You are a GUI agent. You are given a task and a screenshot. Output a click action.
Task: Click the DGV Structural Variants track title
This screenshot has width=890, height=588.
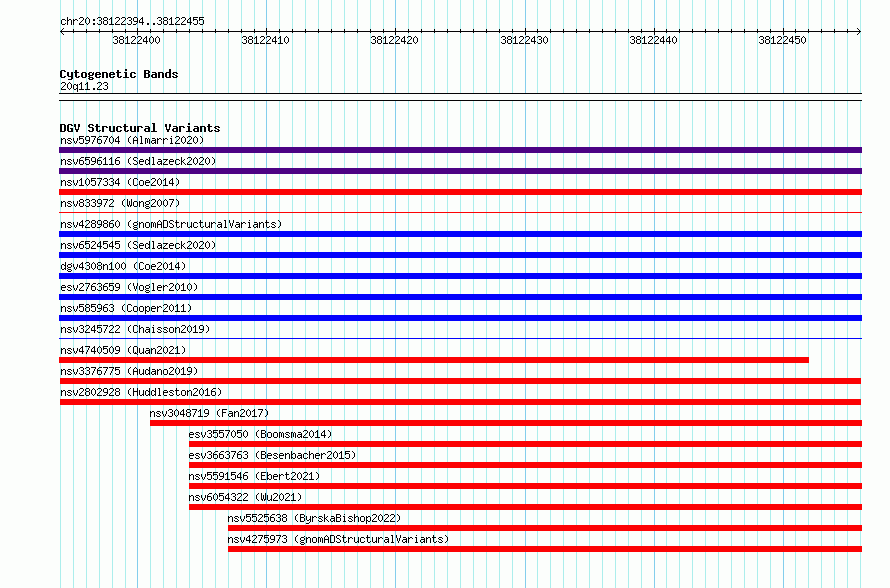pyautogui.click(x=140, y=128)
